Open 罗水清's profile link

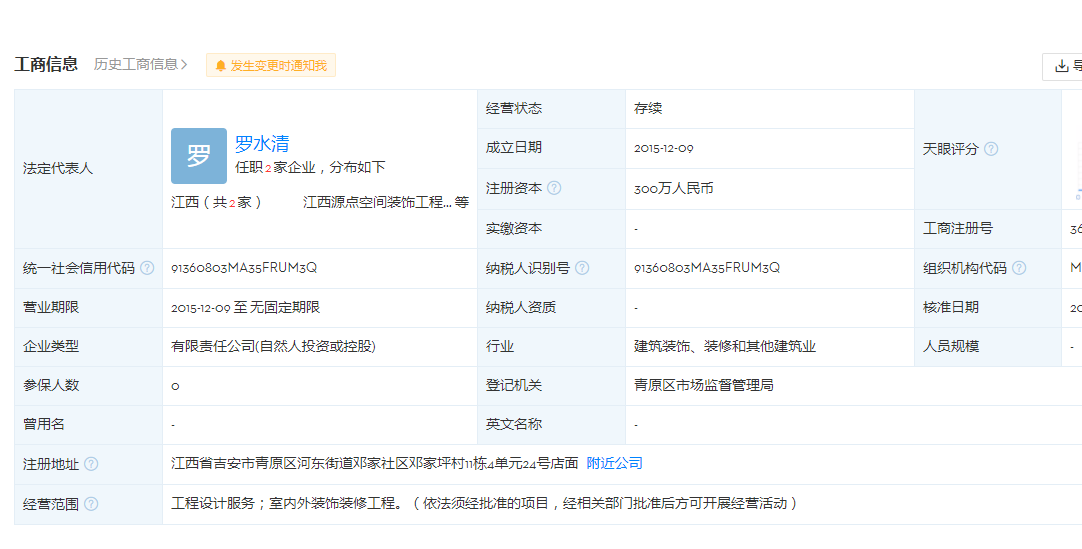(x=262, y=144)
